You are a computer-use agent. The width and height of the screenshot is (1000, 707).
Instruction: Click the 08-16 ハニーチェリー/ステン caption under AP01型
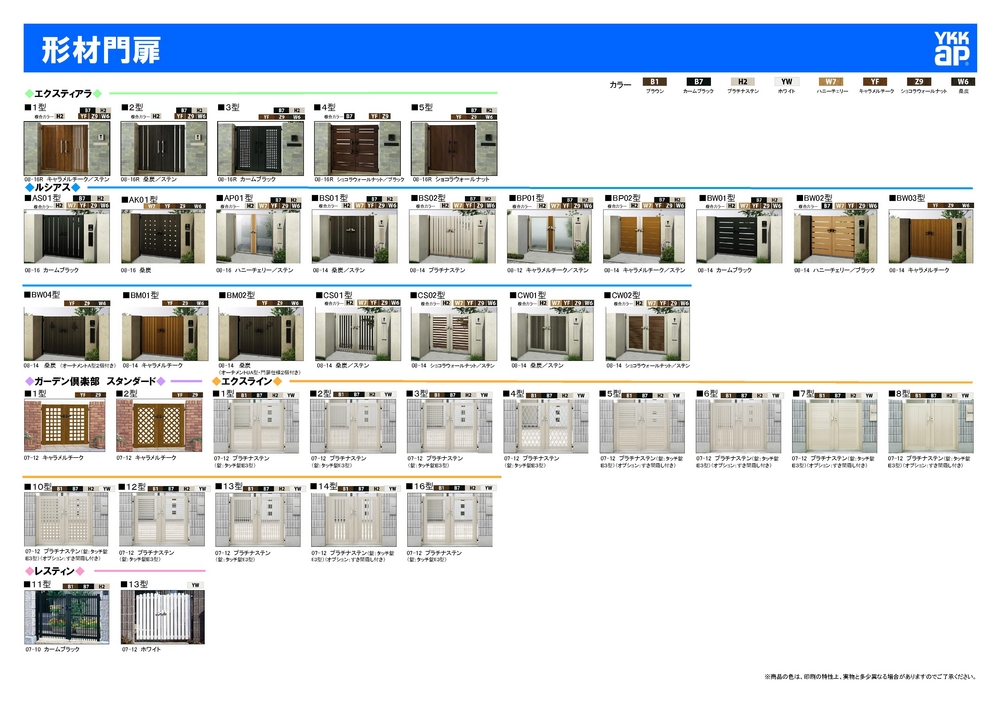[254, 270]
